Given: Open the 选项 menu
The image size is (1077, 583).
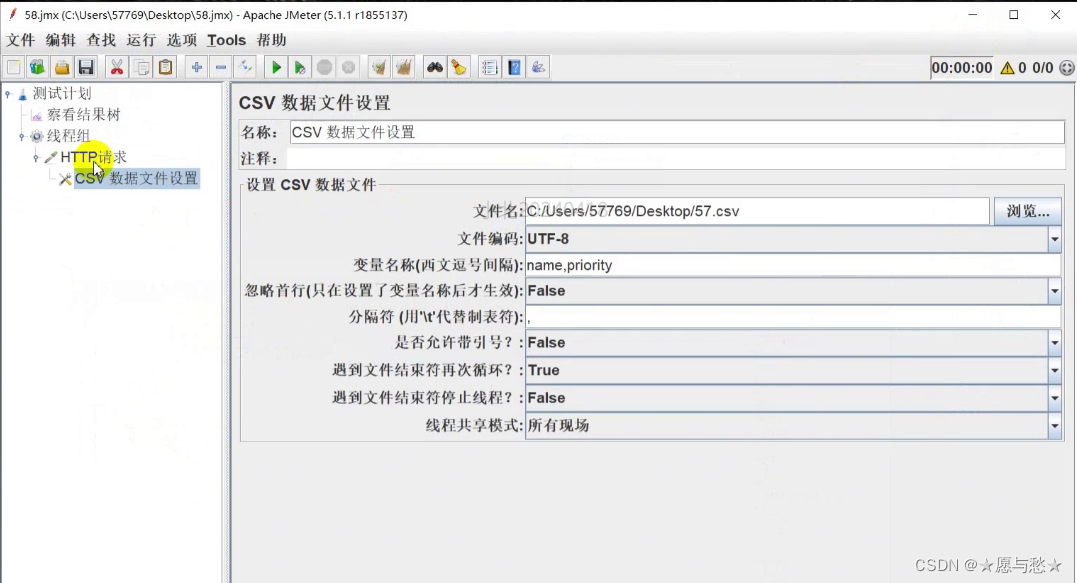Looking at the screenshot, I should (x=182, y=40).
